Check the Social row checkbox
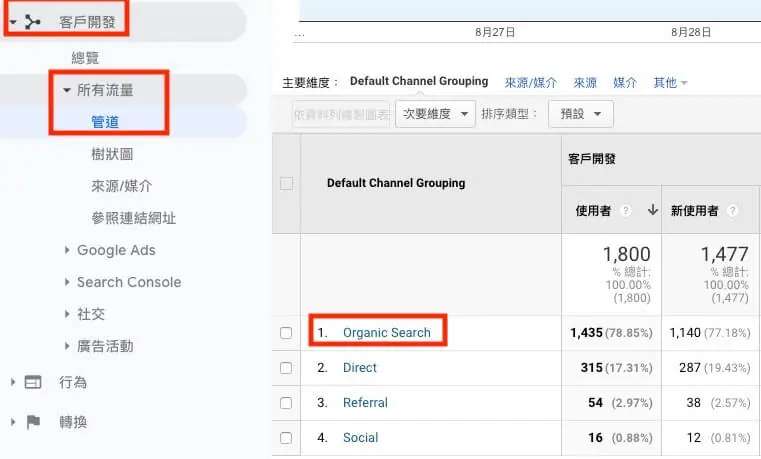761x459 pixels. tap(286, 438)
